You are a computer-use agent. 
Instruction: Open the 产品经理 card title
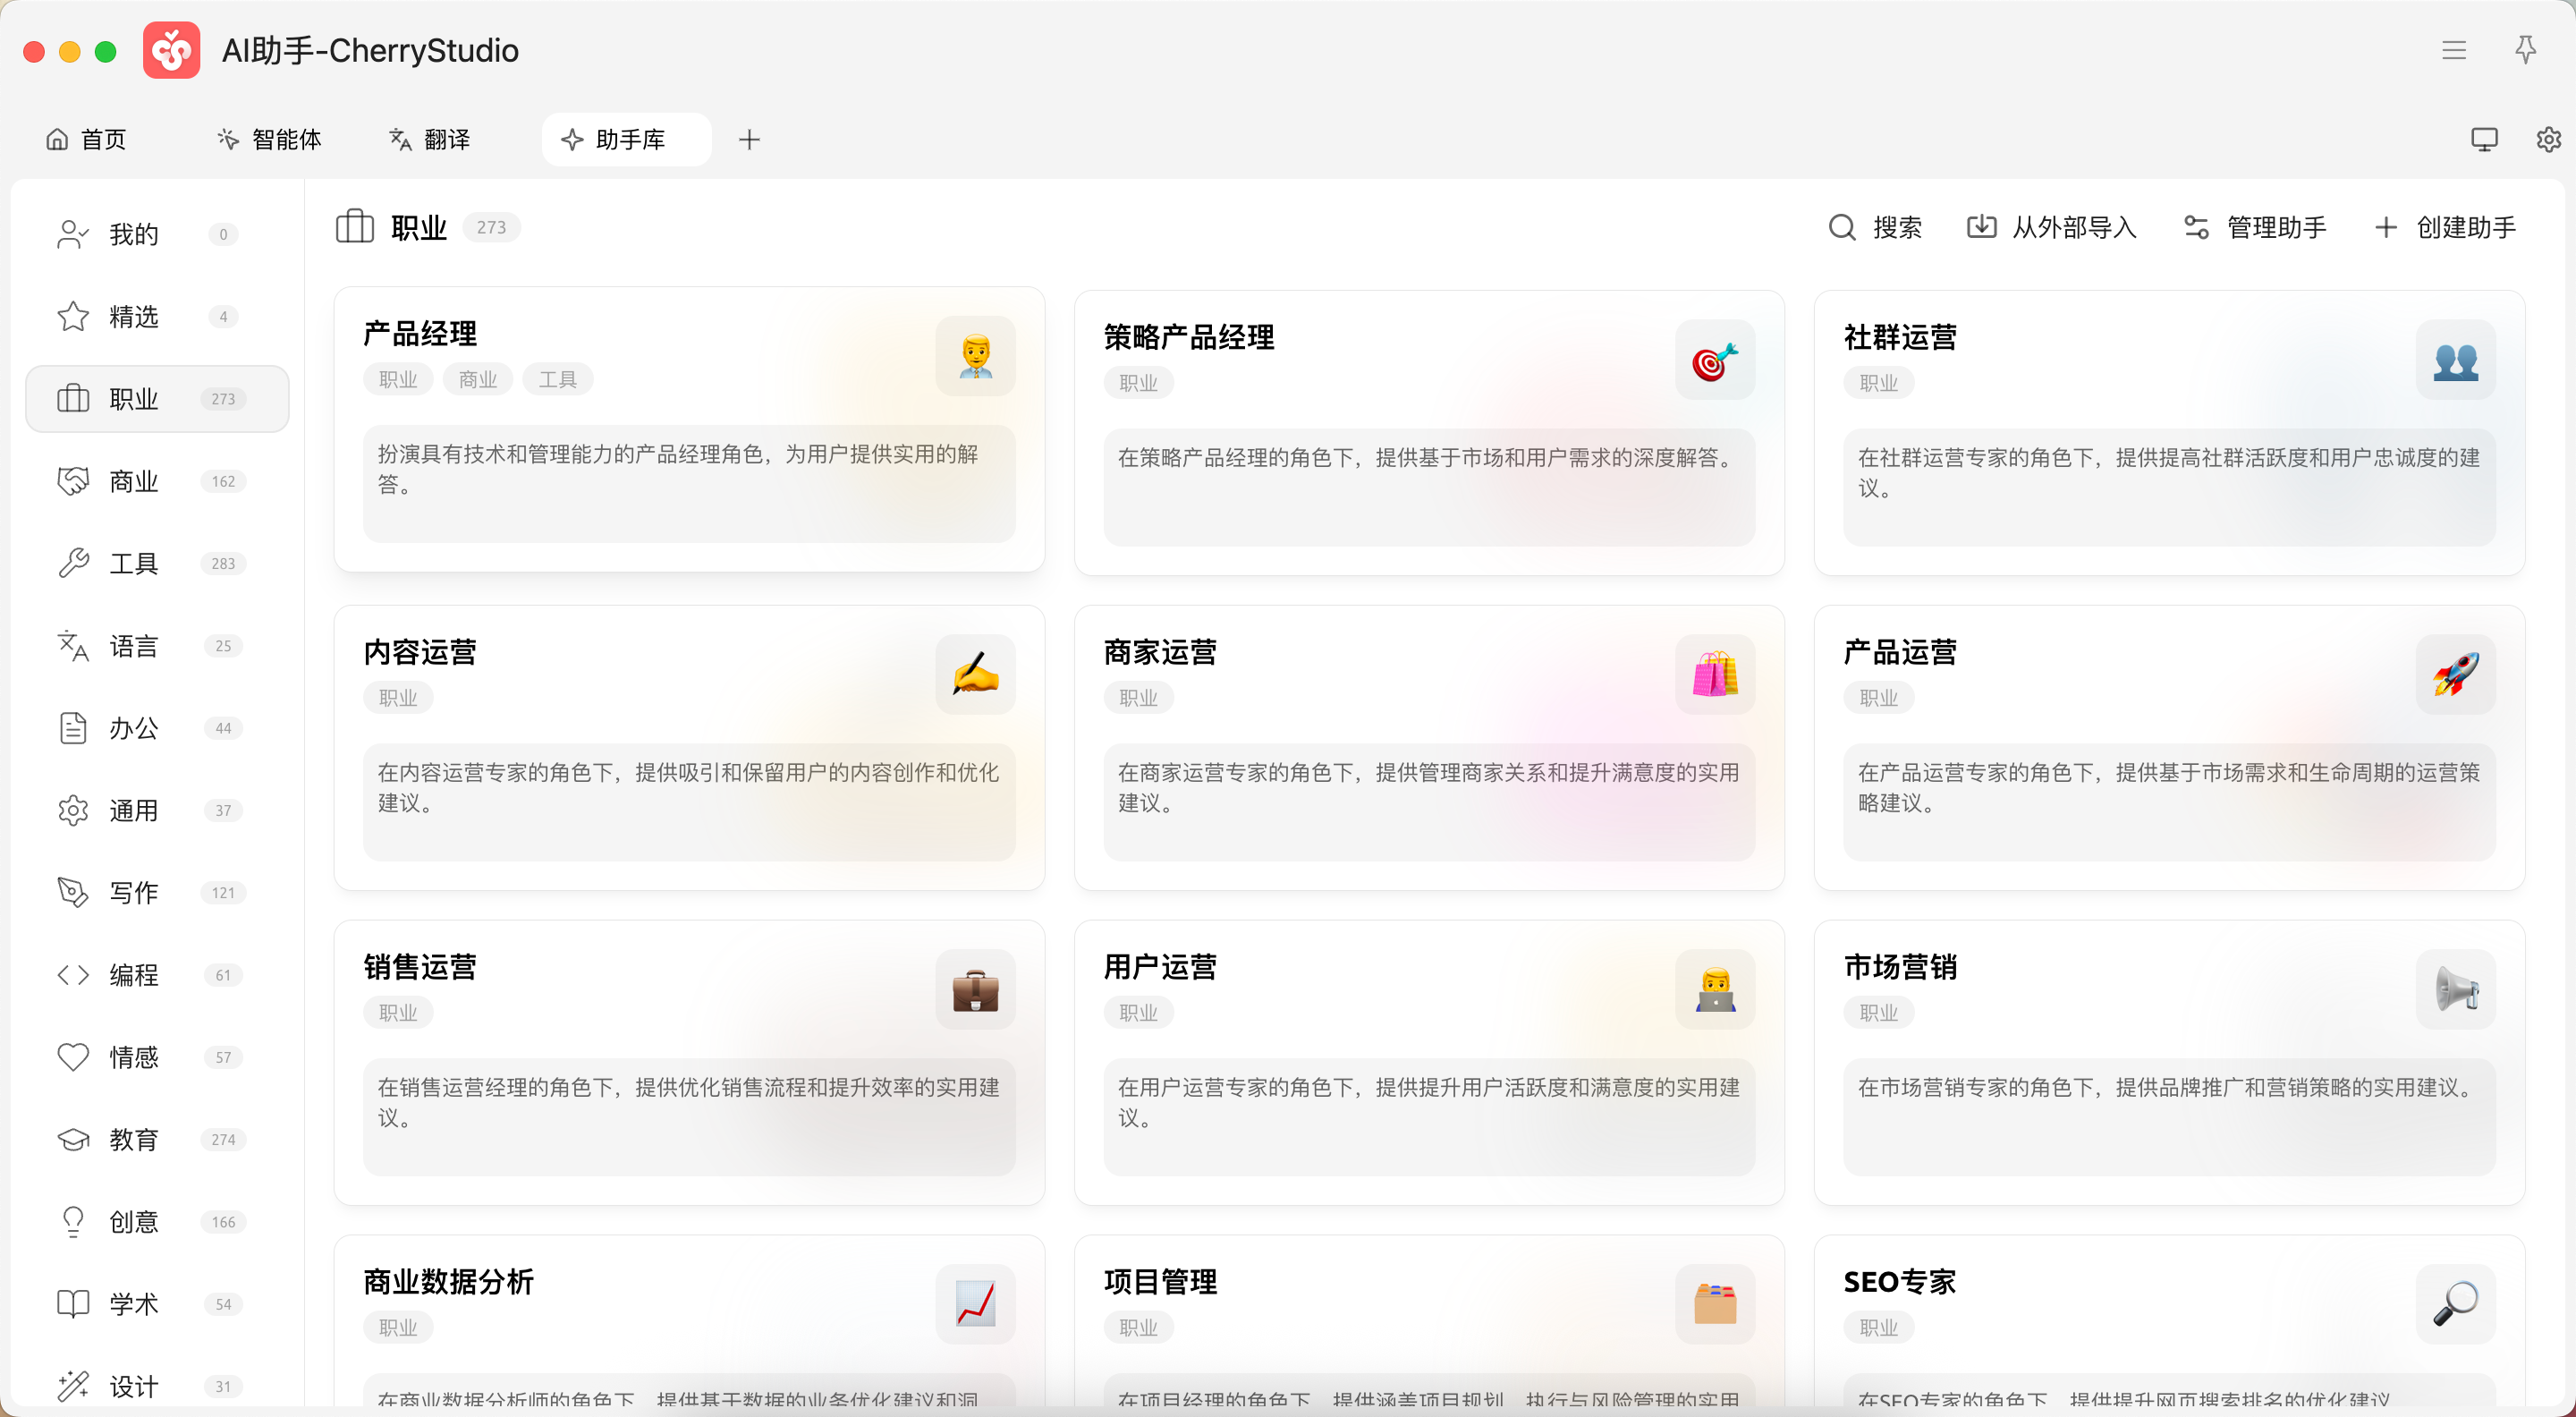tap(420, 334)
